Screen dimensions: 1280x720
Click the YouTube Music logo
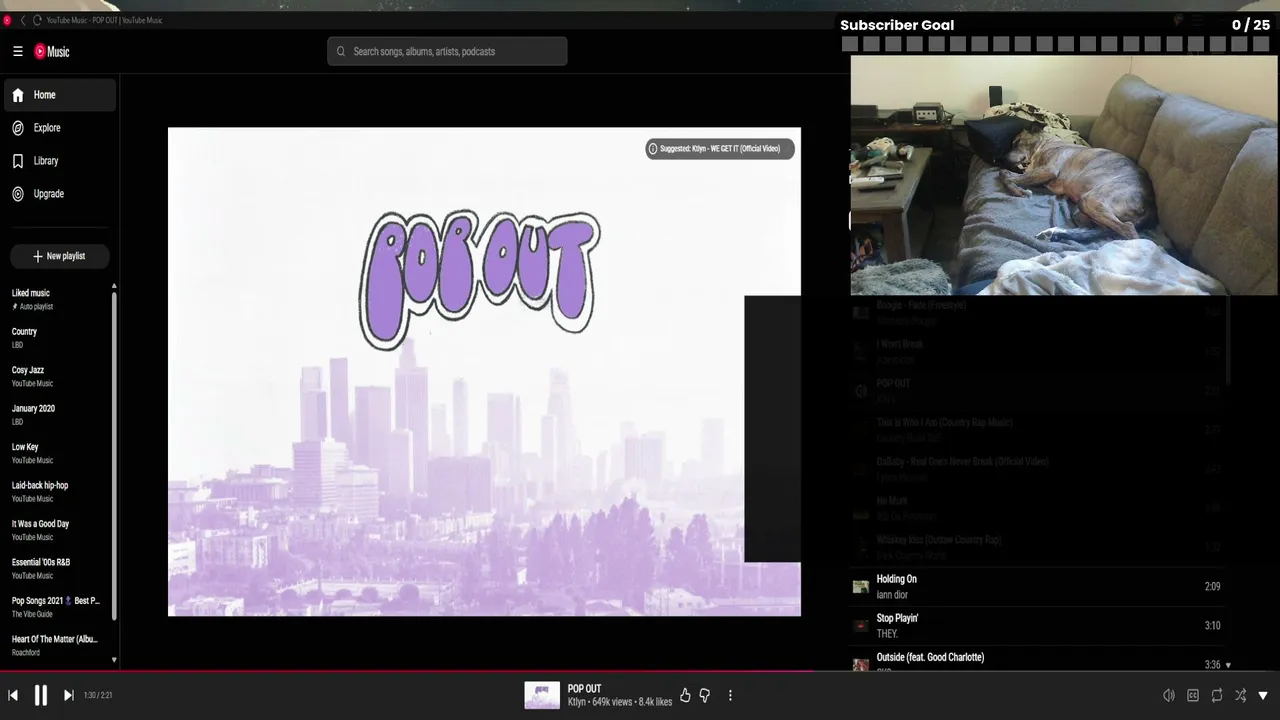(x=52, y=51)
